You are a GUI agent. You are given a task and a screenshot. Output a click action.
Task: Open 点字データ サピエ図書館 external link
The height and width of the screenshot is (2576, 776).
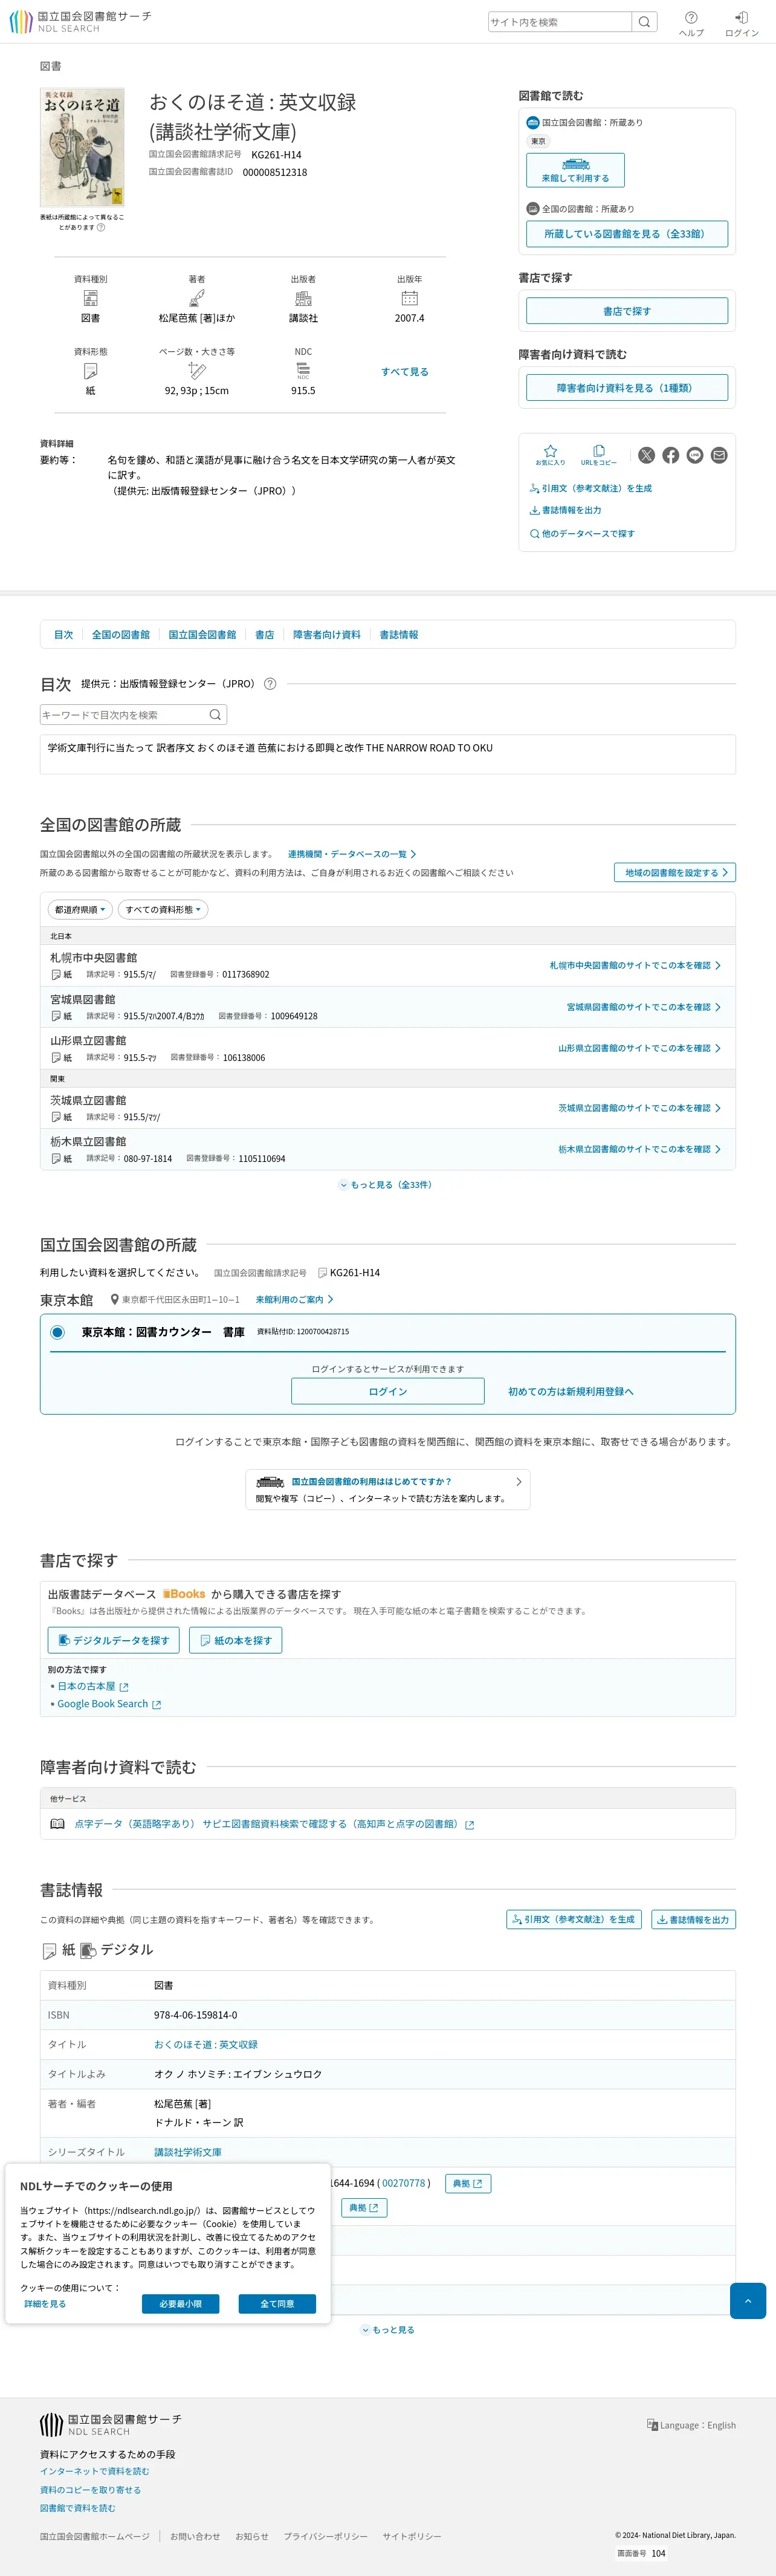[274, 1824]
